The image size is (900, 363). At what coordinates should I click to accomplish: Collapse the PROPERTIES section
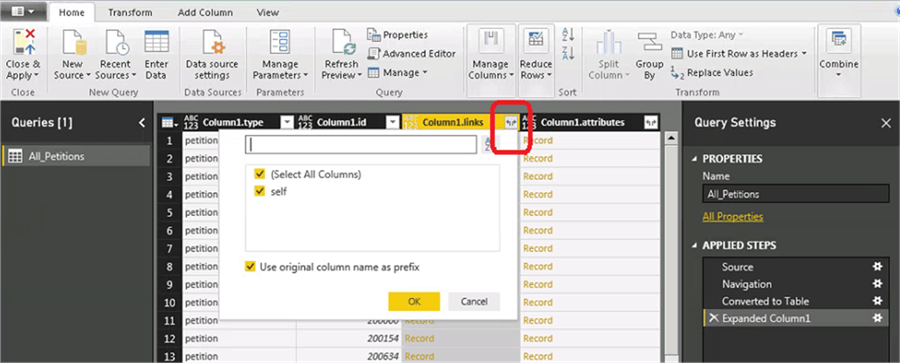[696, 159]
